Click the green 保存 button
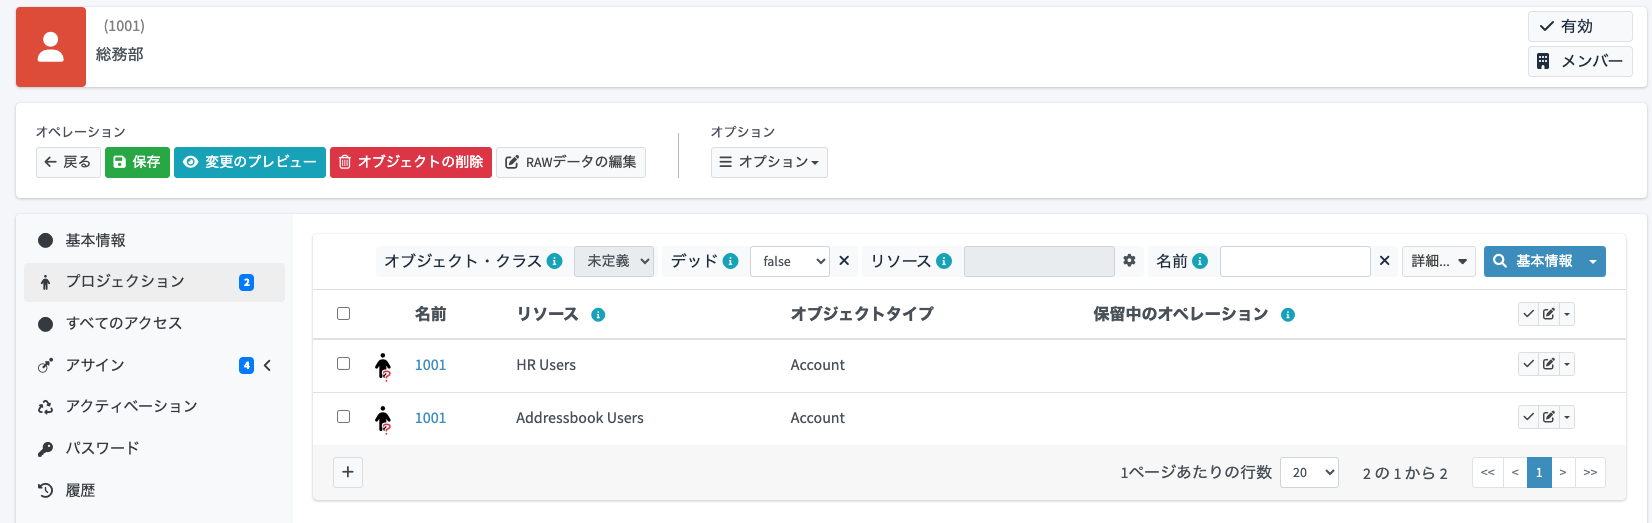 click(x=137, y=162)
